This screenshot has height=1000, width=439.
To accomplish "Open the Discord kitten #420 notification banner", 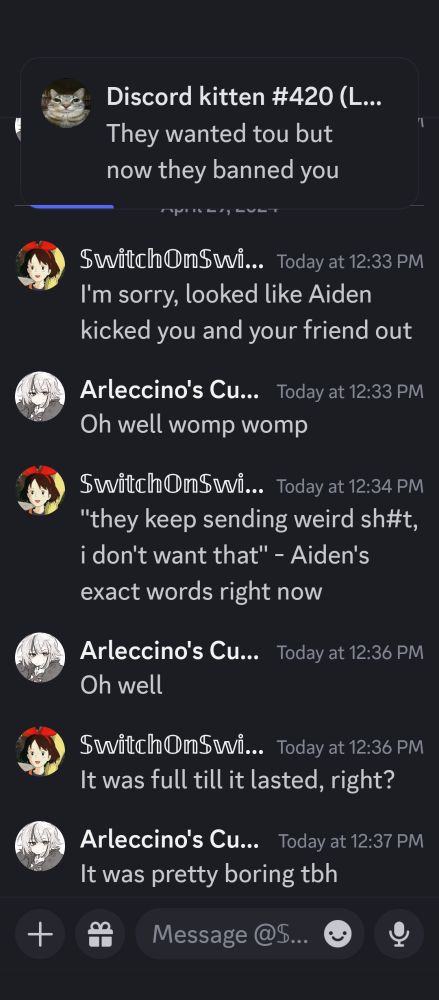I will (220, 133).
